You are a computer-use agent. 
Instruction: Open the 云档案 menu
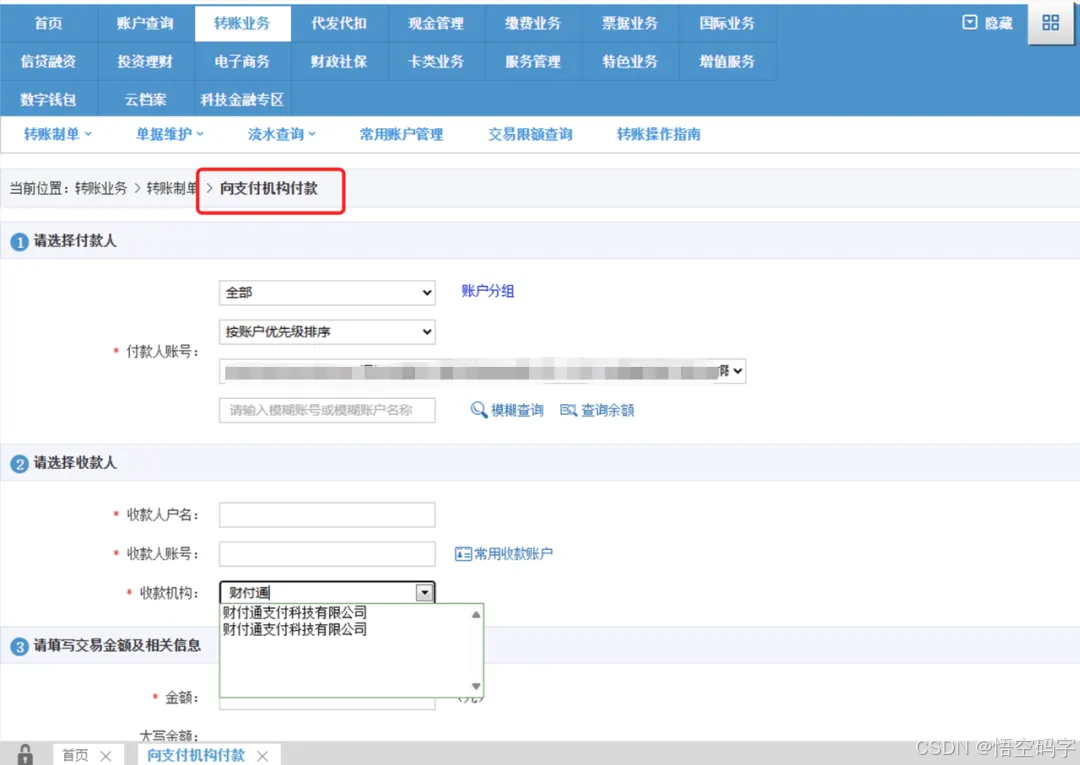[x=145, y=99]
